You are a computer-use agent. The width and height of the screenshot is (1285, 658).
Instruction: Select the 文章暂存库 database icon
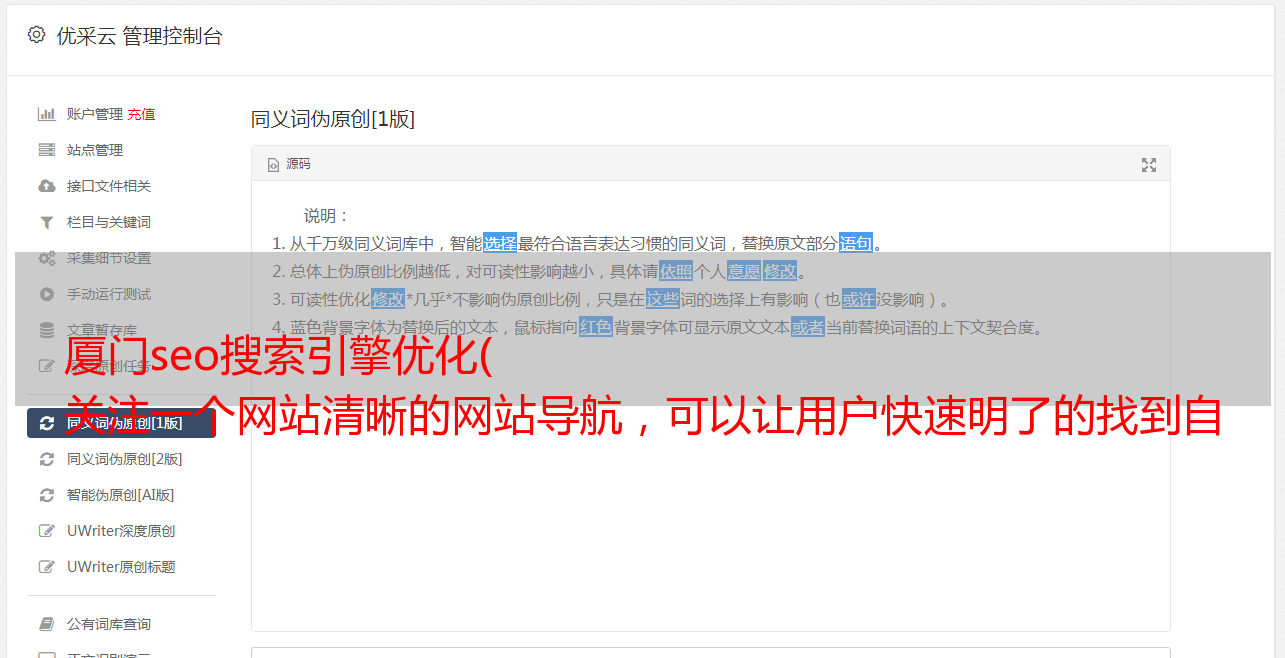(46, 330)
